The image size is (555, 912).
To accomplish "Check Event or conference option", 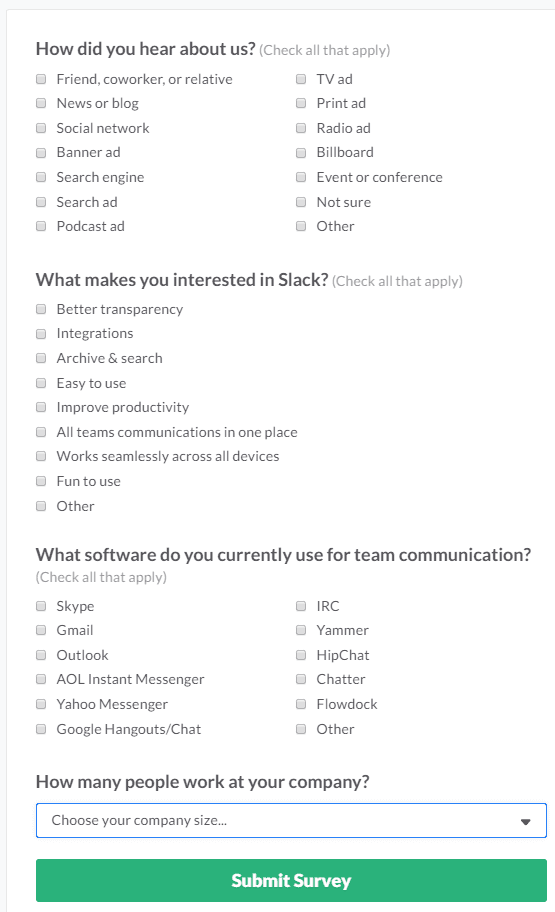I will [301, 177].
